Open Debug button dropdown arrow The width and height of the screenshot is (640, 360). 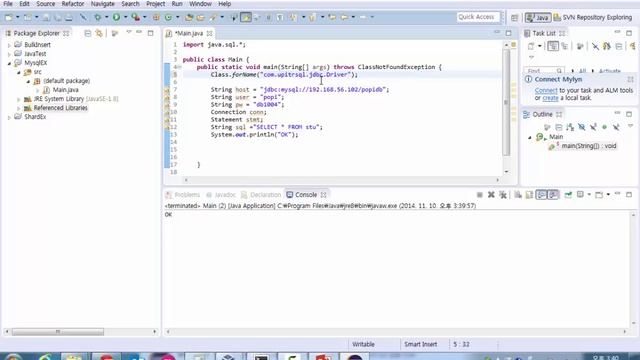(106, 17)
